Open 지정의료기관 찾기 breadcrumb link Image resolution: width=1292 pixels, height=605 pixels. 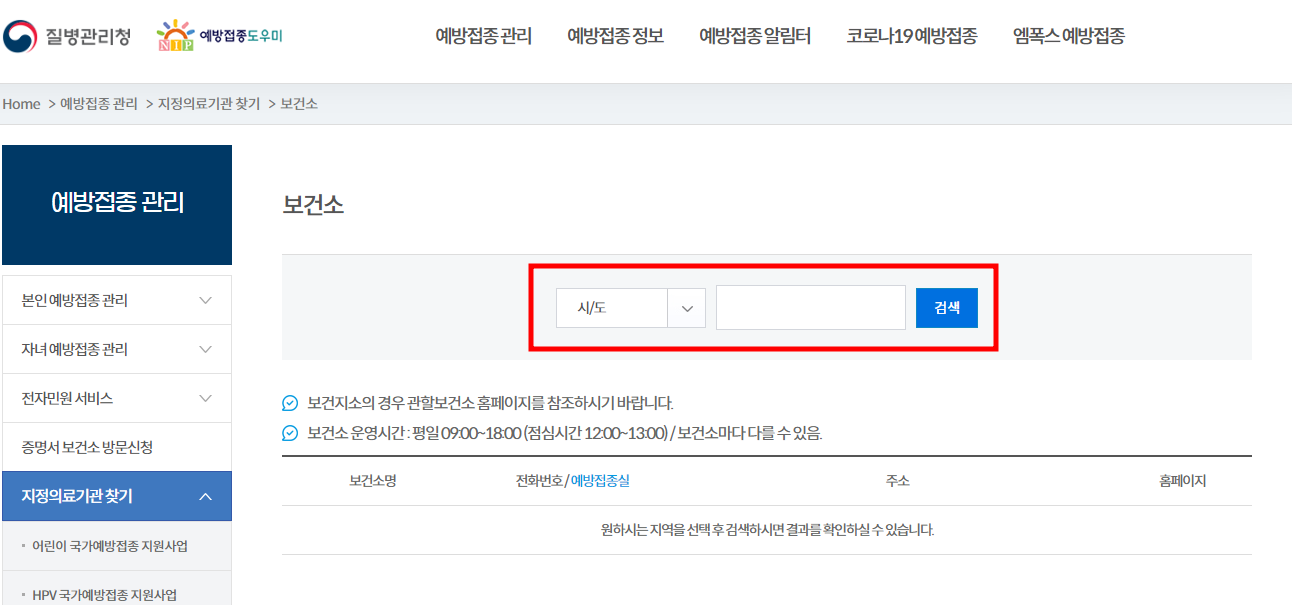point(209,104)
